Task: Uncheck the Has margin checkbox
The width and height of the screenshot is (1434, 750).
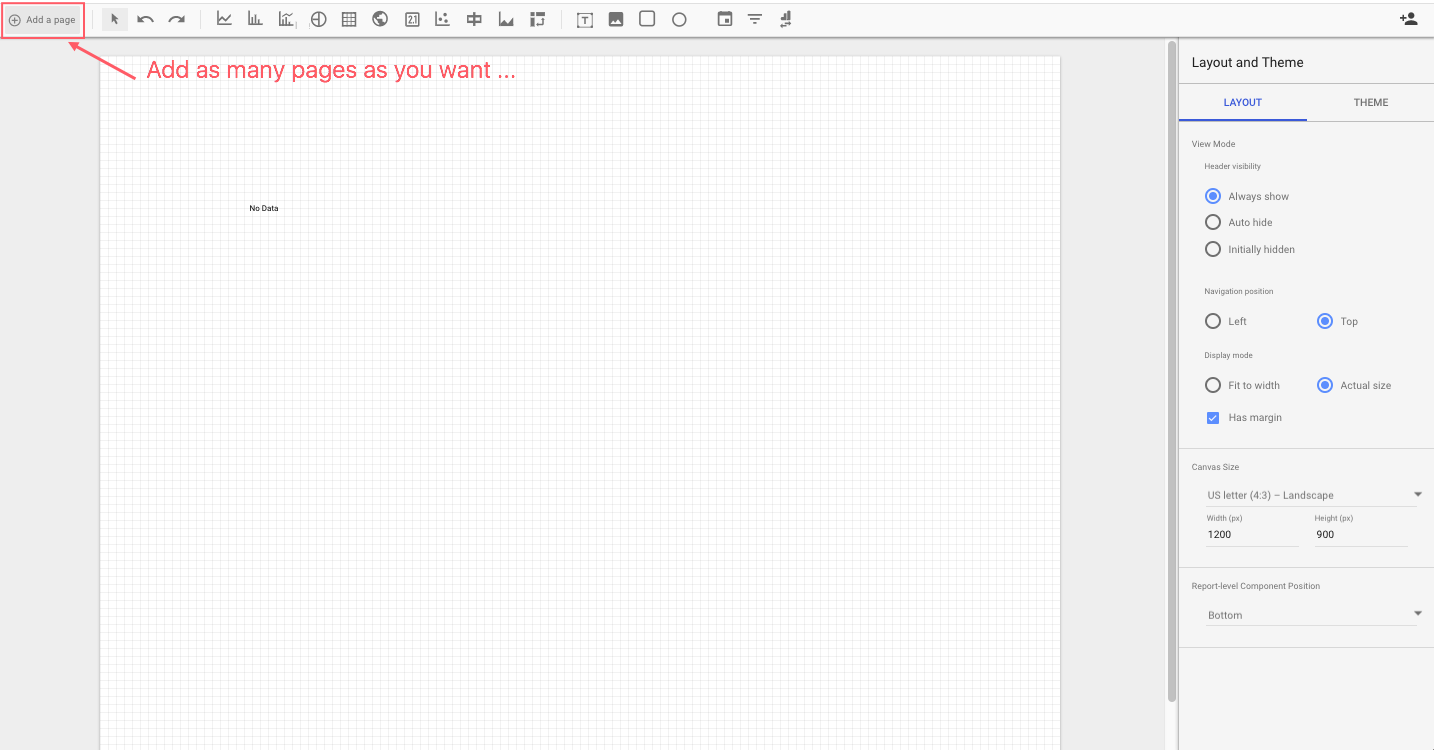Action: (1213, 417)
